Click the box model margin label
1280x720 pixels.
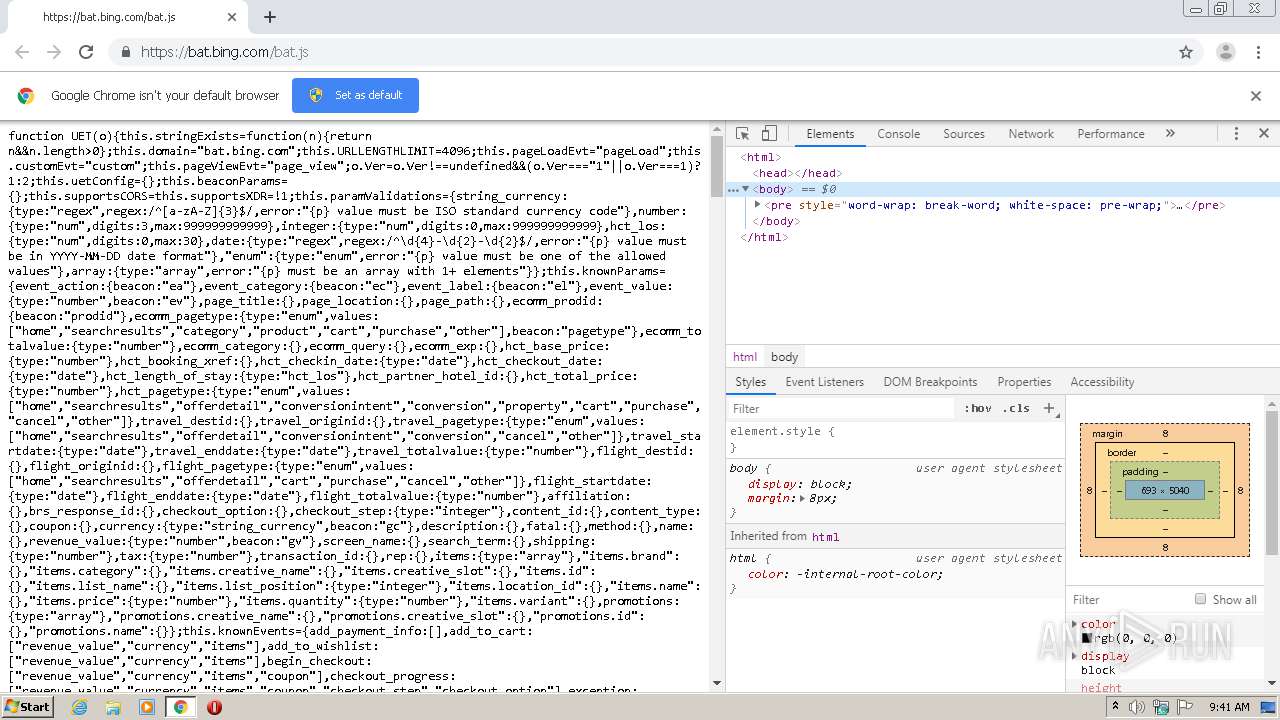[x=1107, y=434]
